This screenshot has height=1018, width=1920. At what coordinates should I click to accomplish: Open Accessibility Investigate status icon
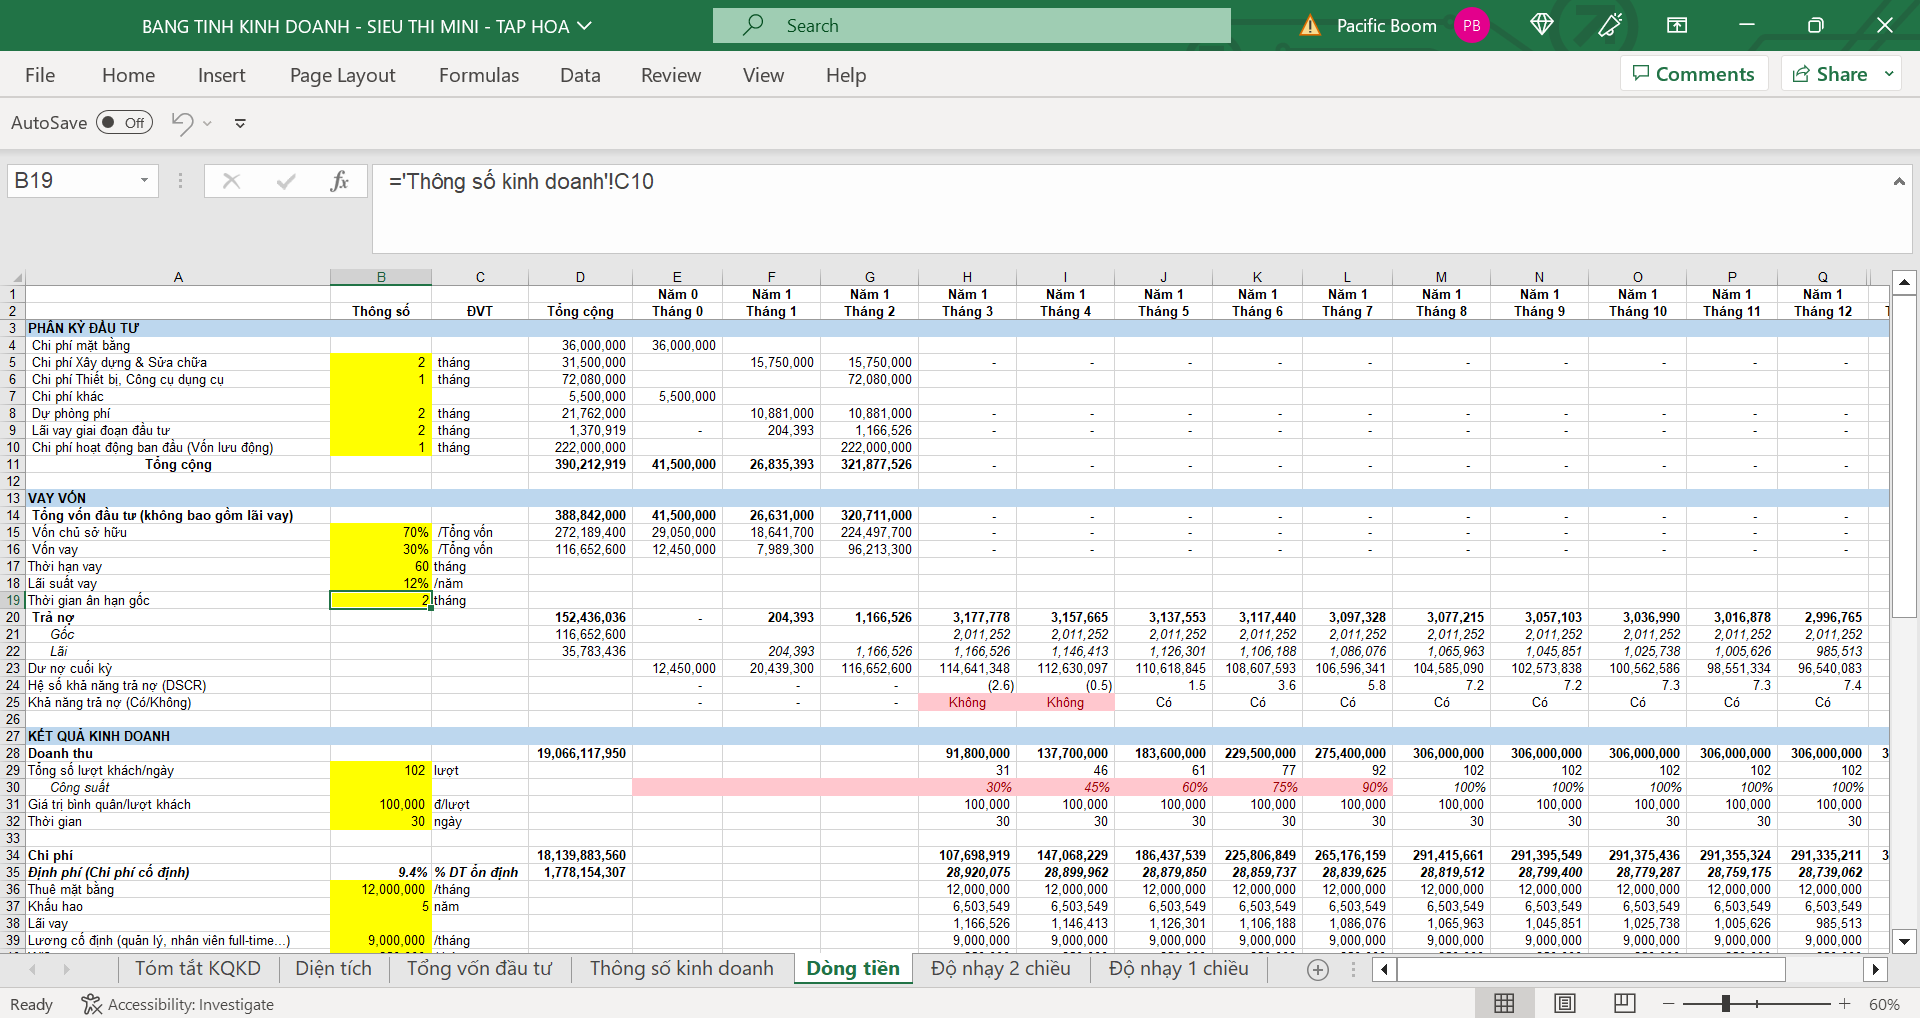pos(91,1004)
